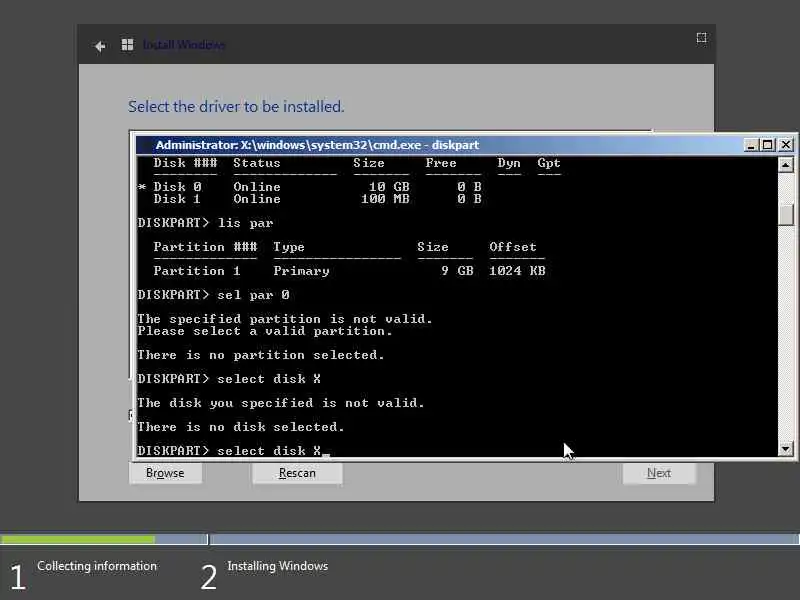Image resolution: width=800 pixels, height=600 pixels.
Task: Click 'The specified partition is not valid.' message
Action: 285,319
